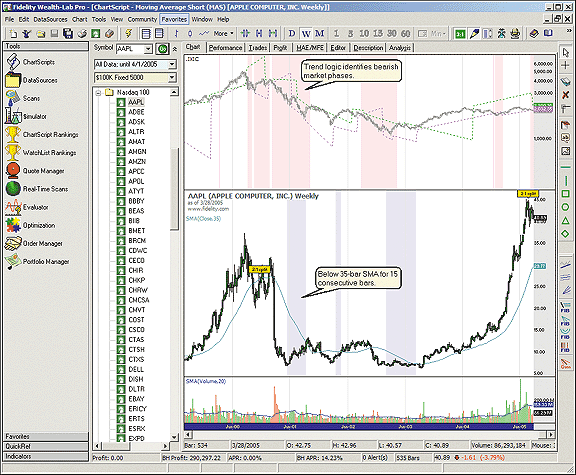Click the print toolbar icon

click(x=82, y=34)
